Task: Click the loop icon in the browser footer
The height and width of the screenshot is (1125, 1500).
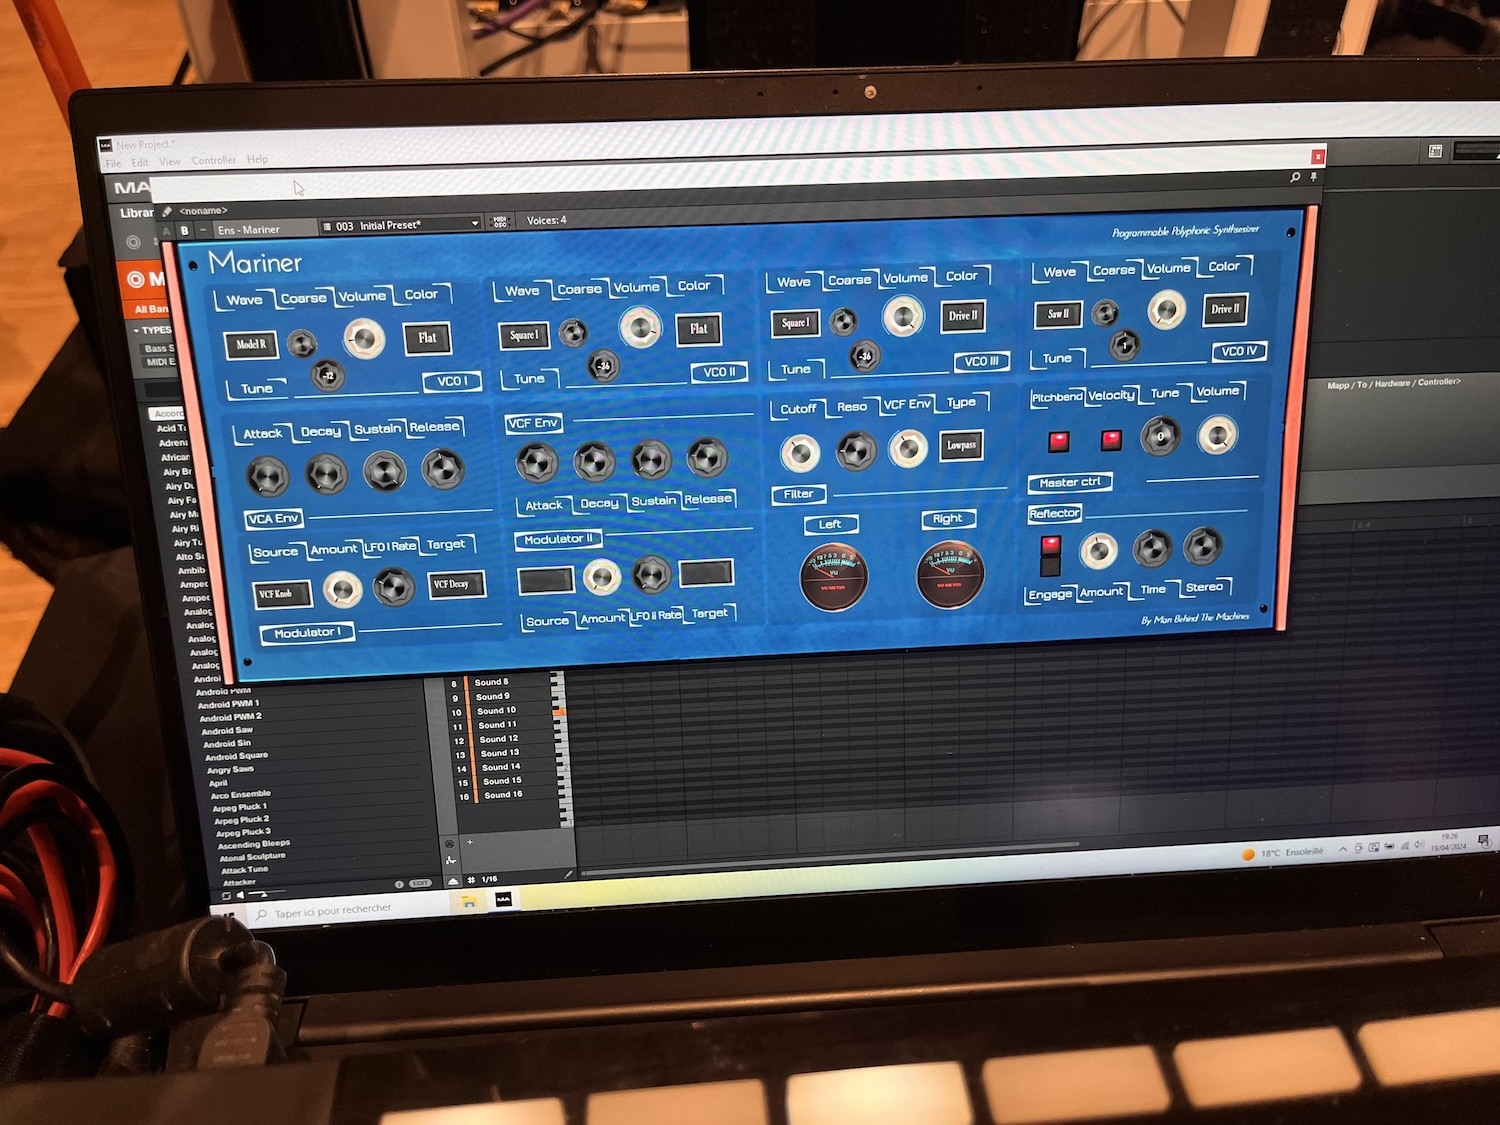Action: coord(226,896)
